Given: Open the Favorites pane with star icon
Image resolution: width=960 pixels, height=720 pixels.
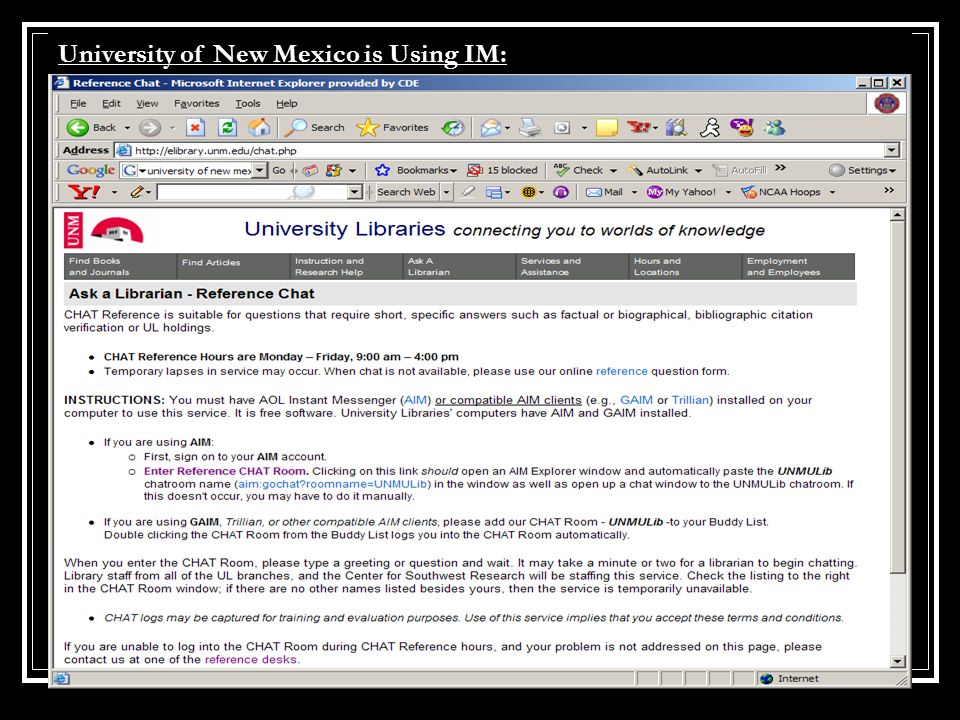Looking at the screenshot, I should (392, 127).
